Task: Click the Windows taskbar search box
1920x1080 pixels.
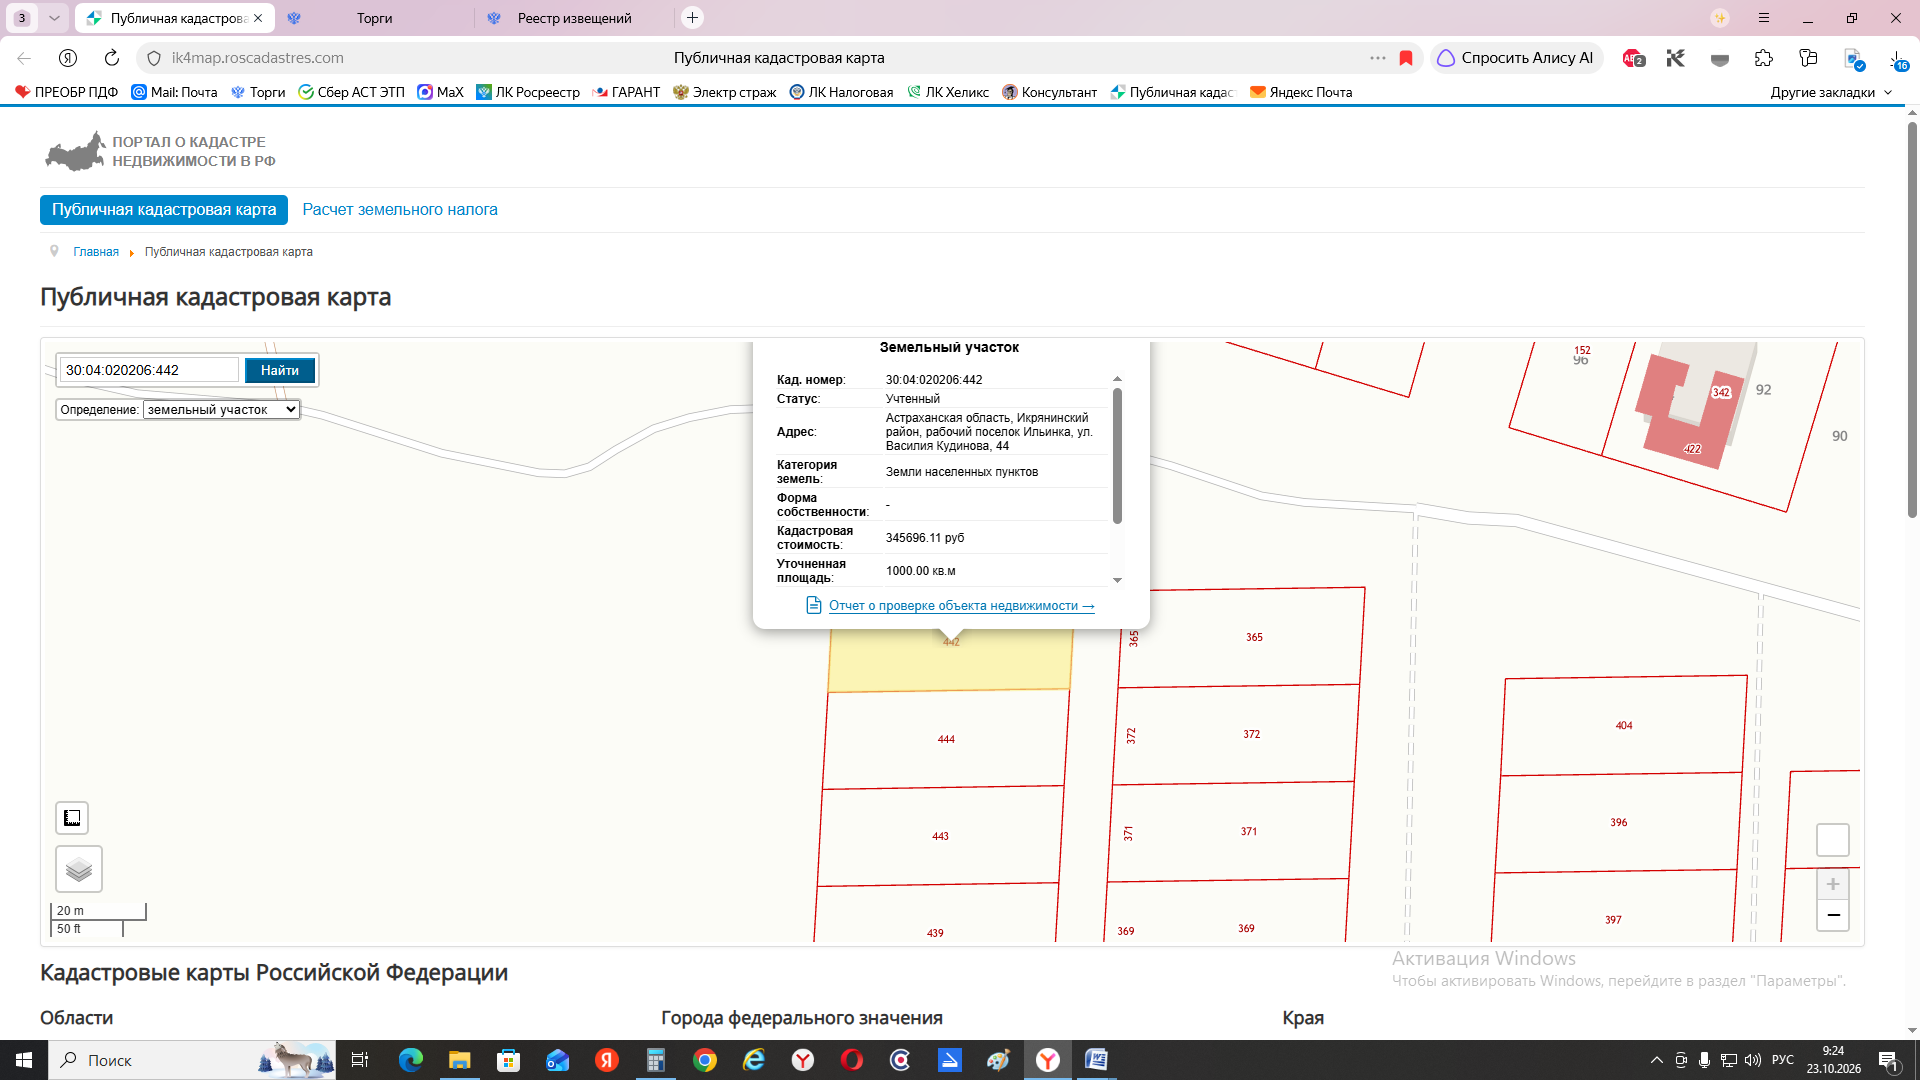Action: [x=192, y=1060]
